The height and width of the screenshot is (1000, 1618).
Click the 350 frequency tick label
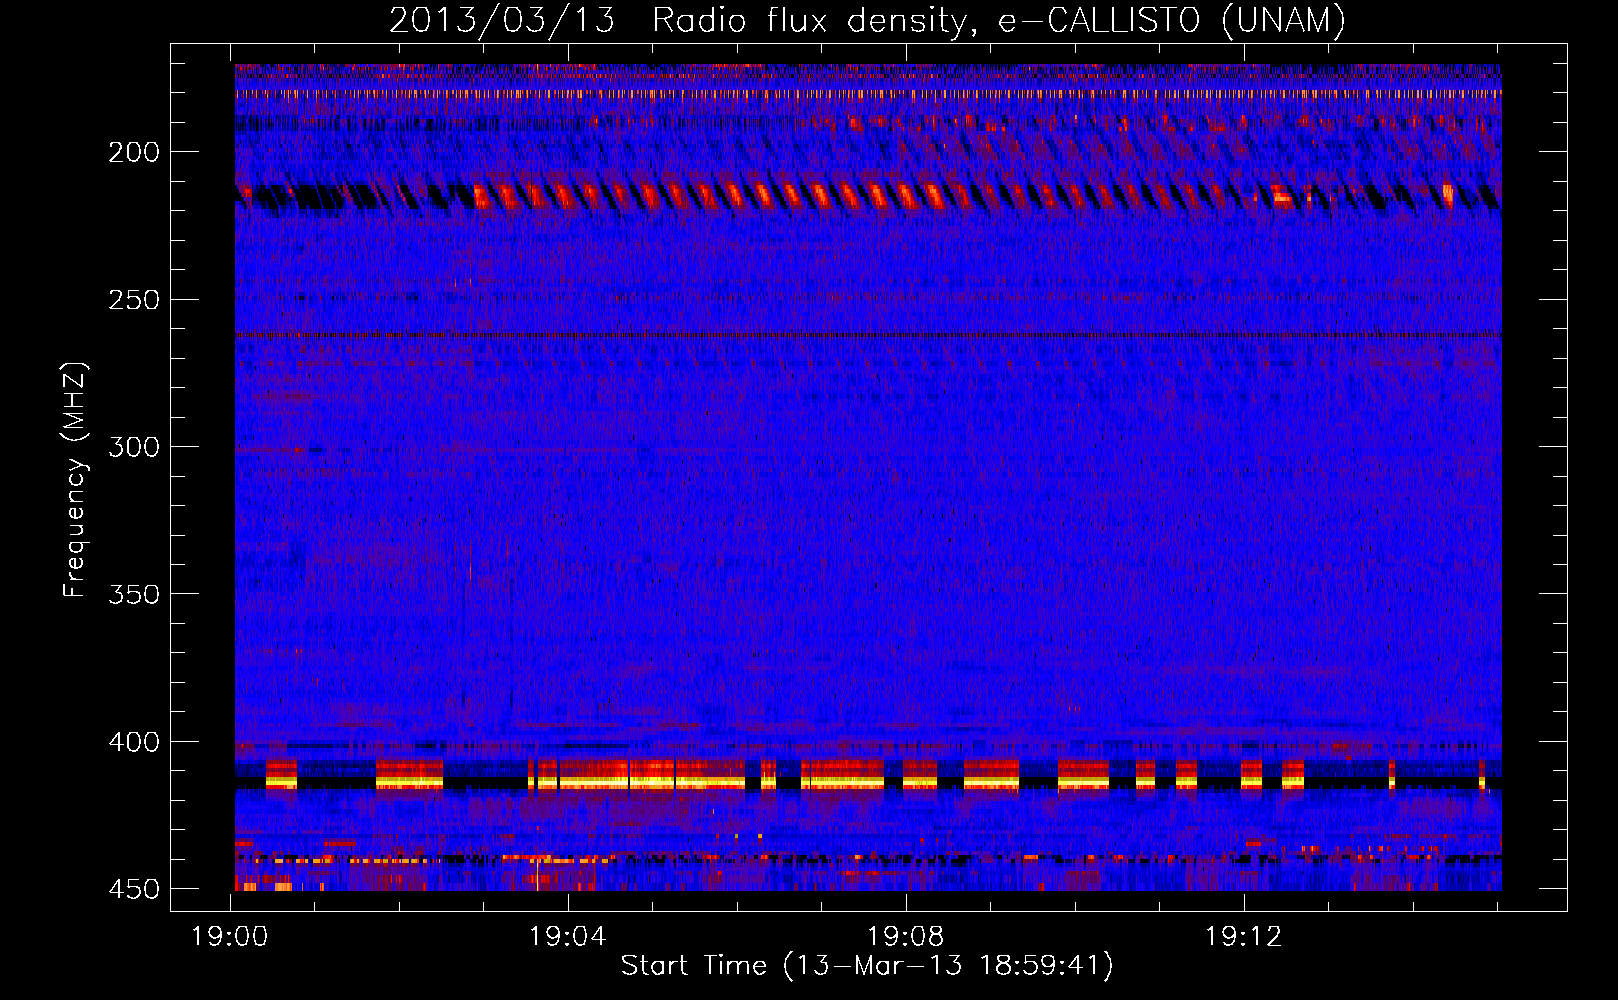pyautogui.click(x=134, y=594)
